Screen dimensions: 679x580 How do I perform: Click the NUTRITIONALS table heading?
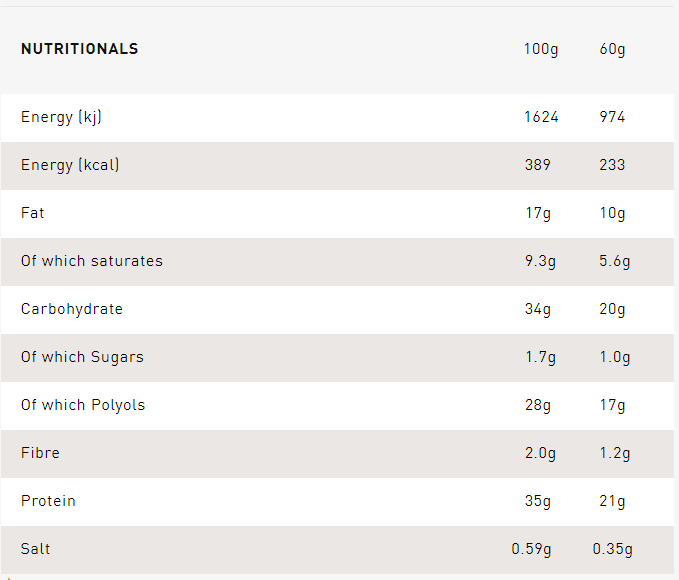tap(80, 49)
